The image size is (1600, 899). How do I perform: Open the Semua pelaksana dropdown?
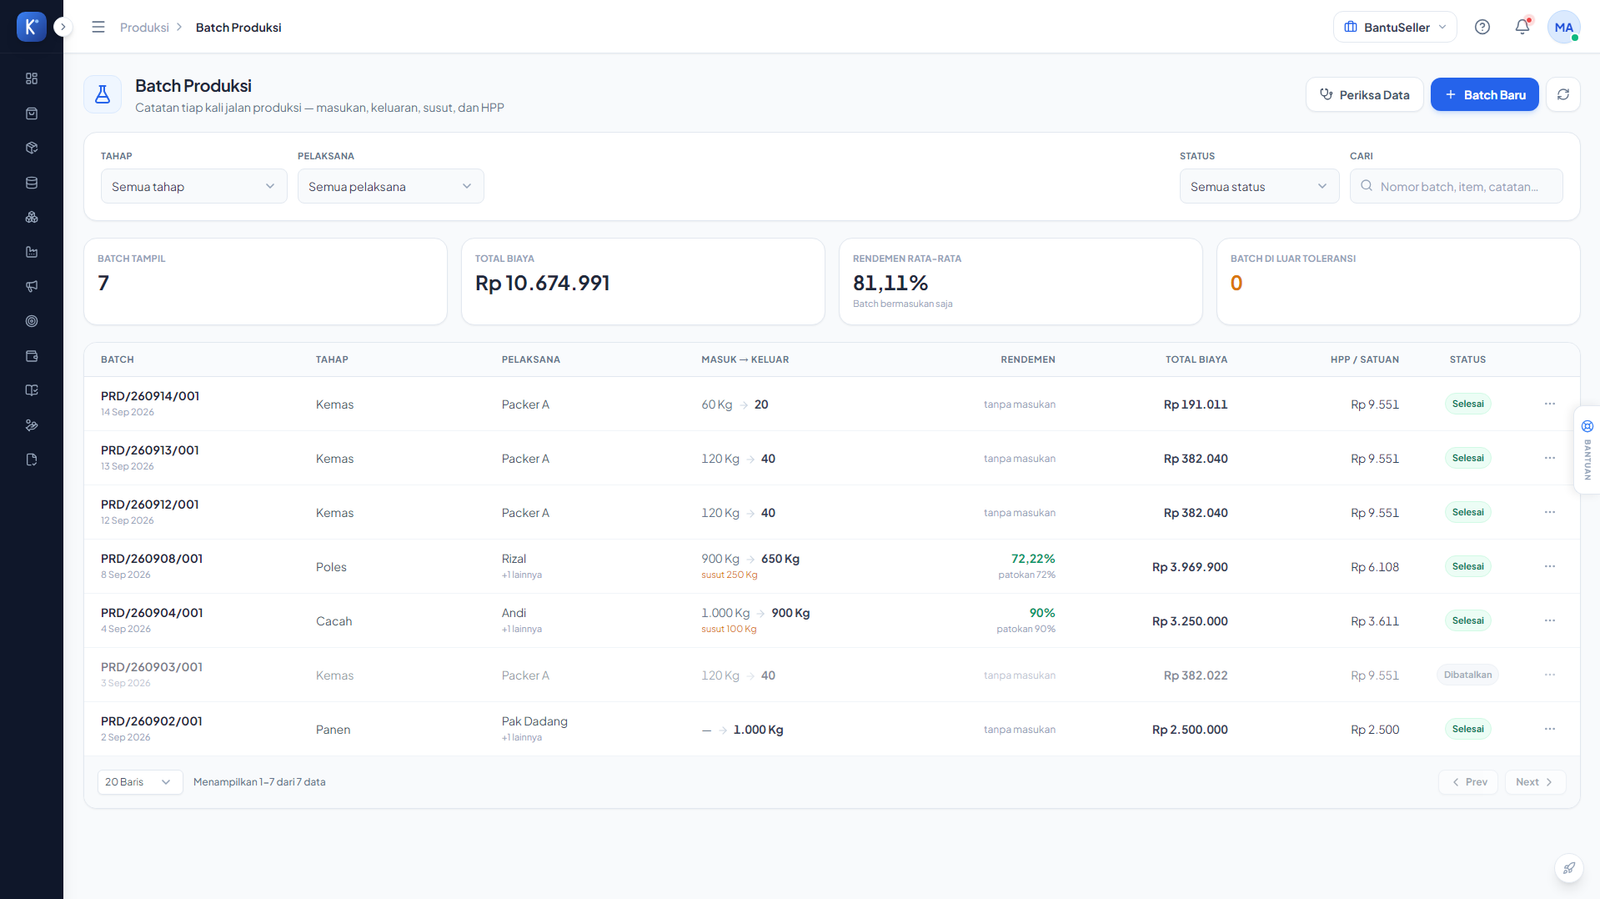click(x=391, y=186)
